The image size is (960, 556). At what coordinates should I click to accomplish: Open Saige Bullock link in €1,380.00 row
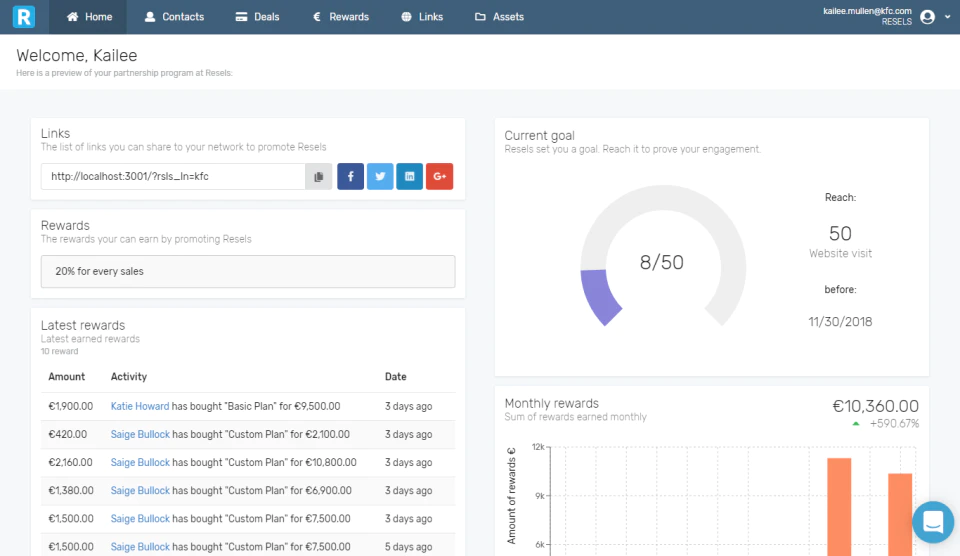[140, 490]
